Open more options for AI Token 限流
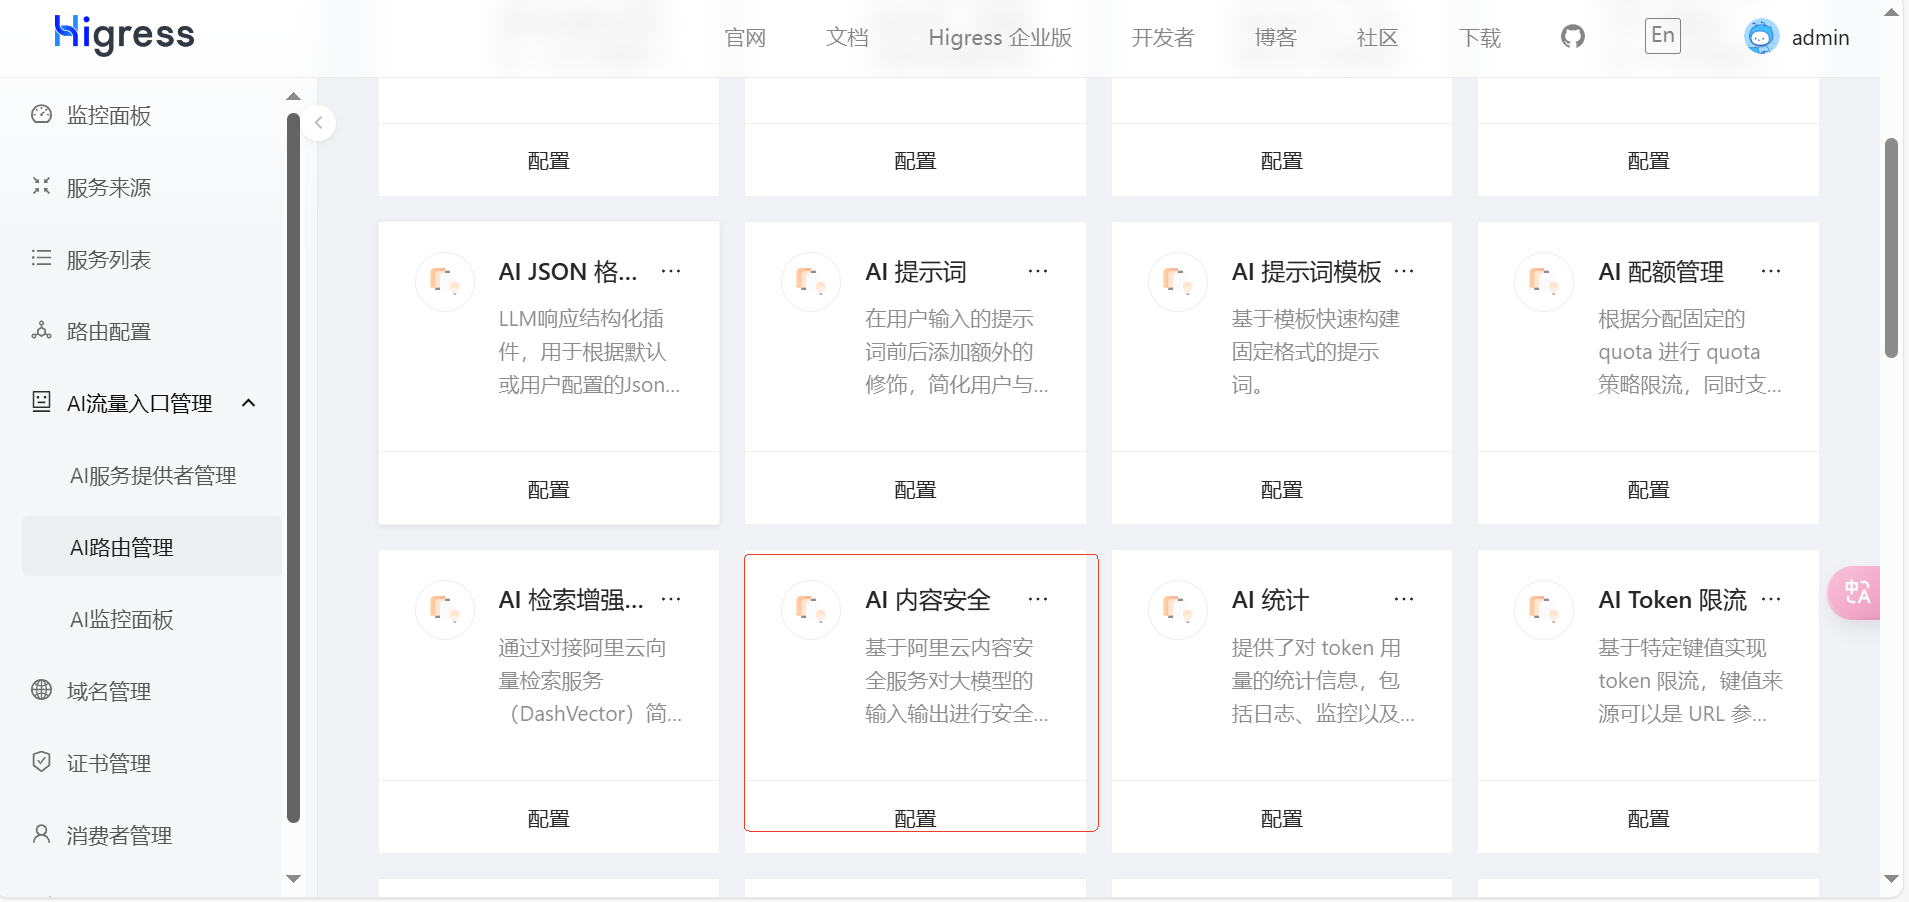The width and height of the screenshot is (1909, 902). (x=1770, y=599)
